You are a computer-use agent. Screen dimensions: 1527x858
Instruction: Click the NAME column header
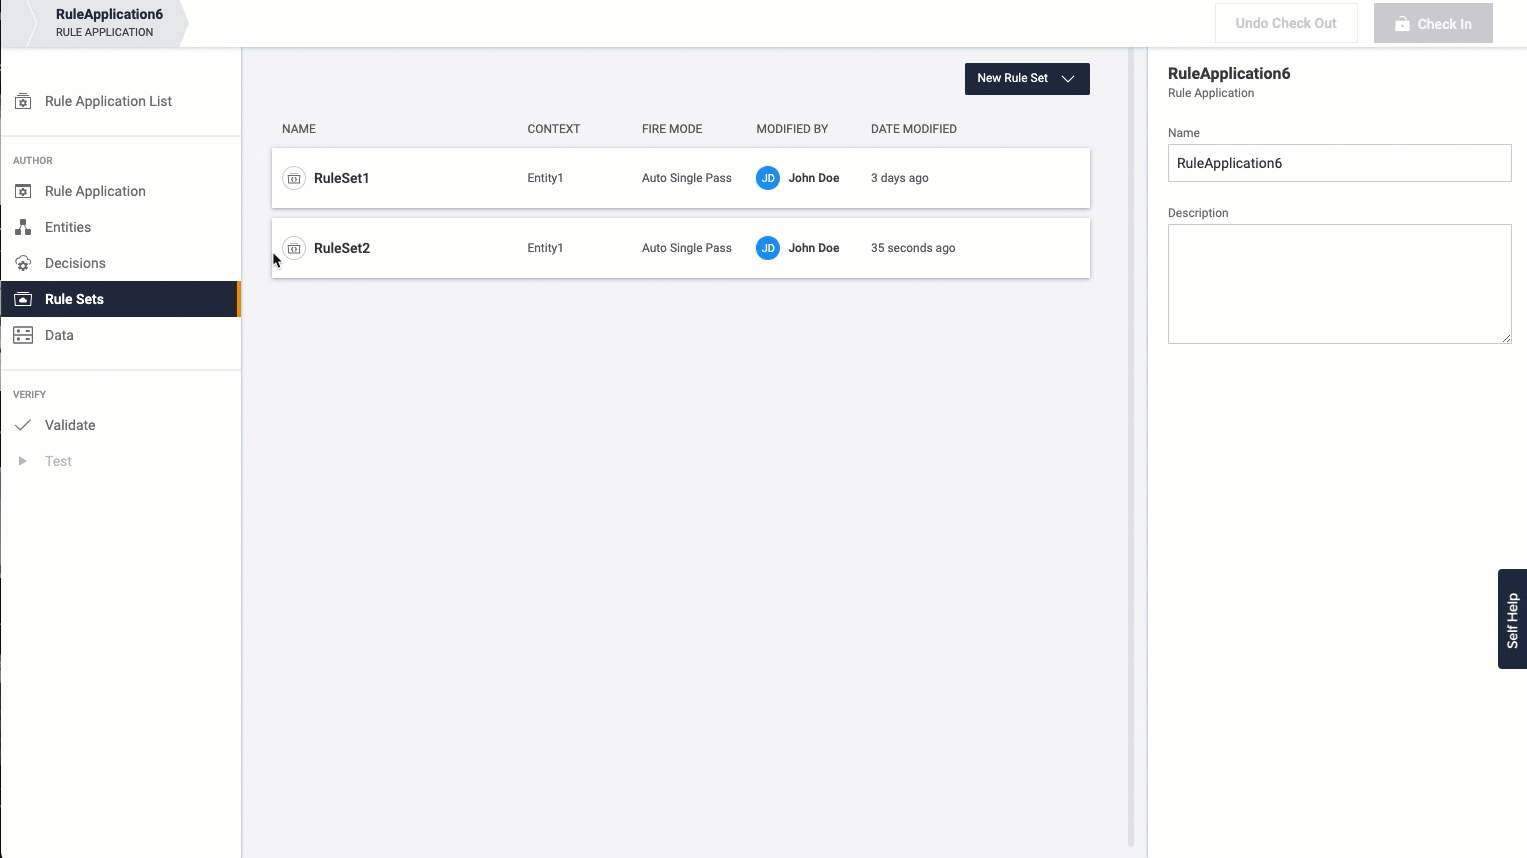click(x=299, y=129)
